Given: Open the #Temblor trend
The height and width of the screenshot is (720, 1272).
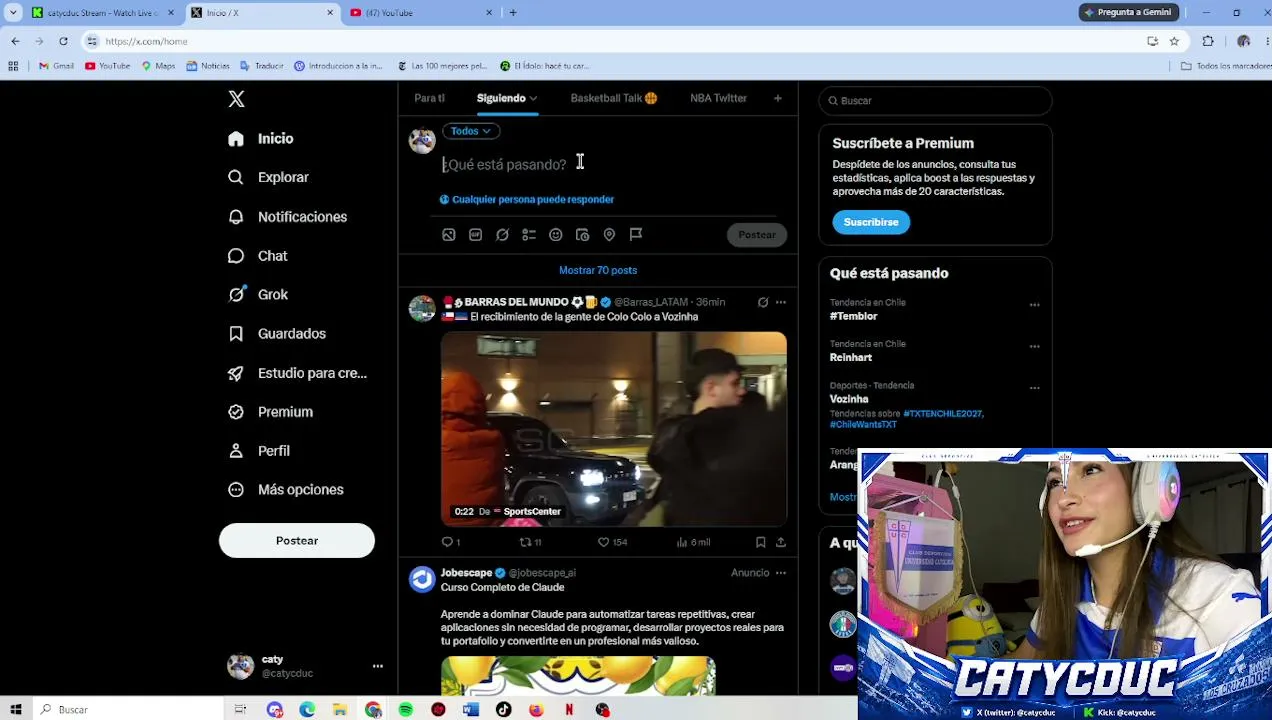Looking at the screenshot, I should pos(853,316).
